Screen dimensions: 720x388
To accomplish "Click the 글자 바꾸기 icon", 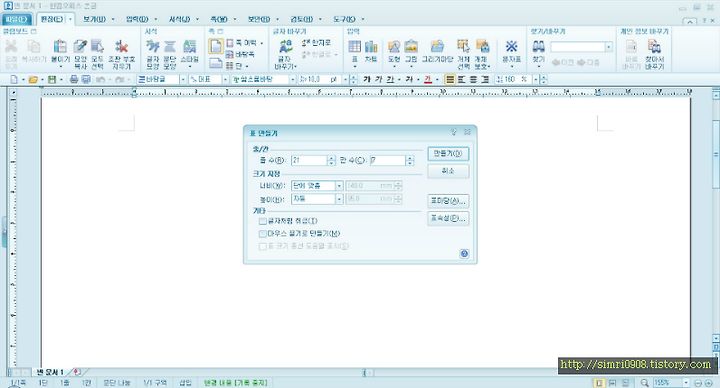I will (x=286, y=46).
